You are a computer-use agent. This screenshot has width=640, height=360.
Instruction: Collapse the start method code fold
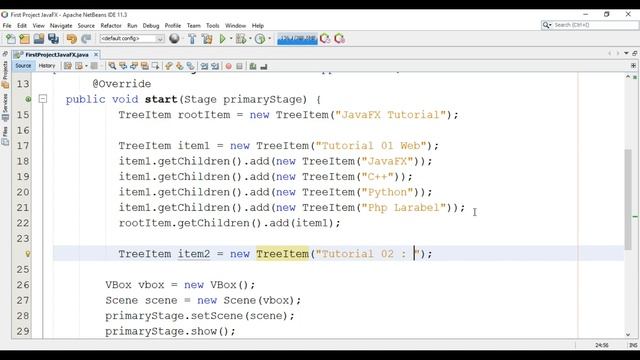click(43, 99)
